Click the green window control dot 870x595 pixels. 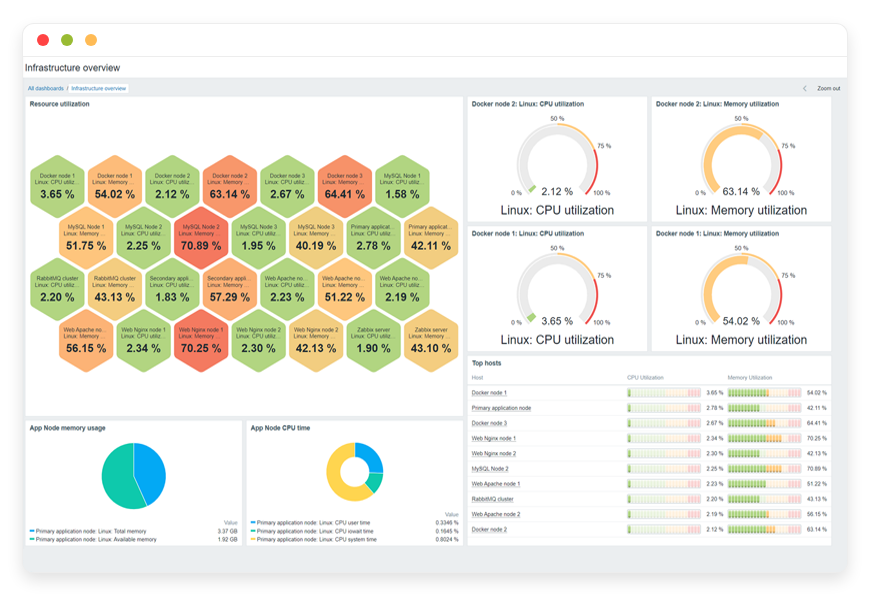pyautogui.click(x=67, y=40)
